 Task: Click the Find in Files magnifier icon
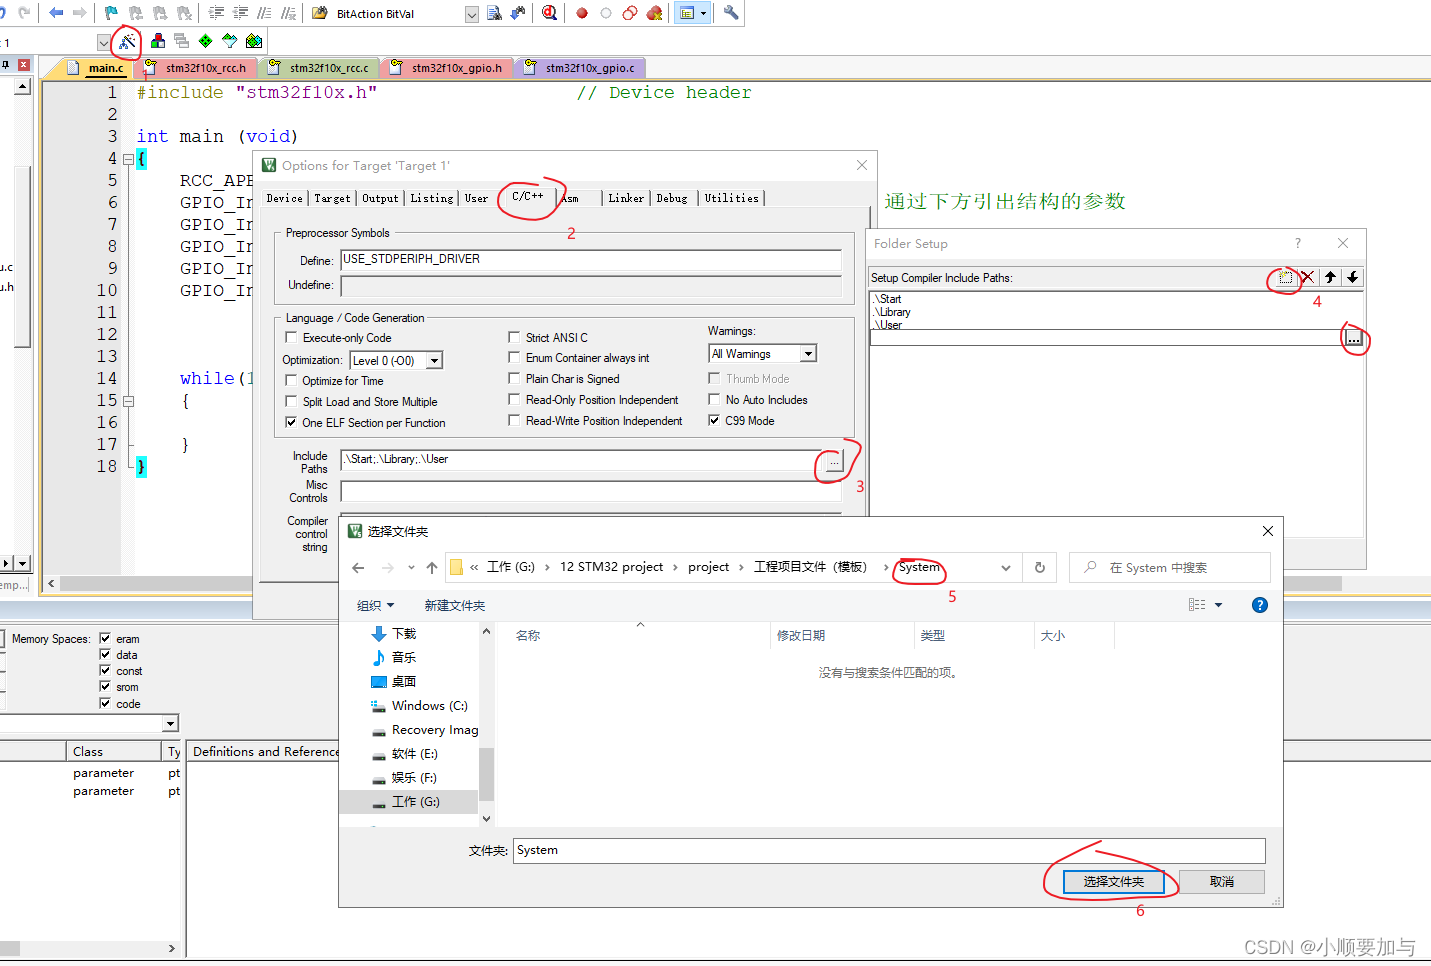550,13
